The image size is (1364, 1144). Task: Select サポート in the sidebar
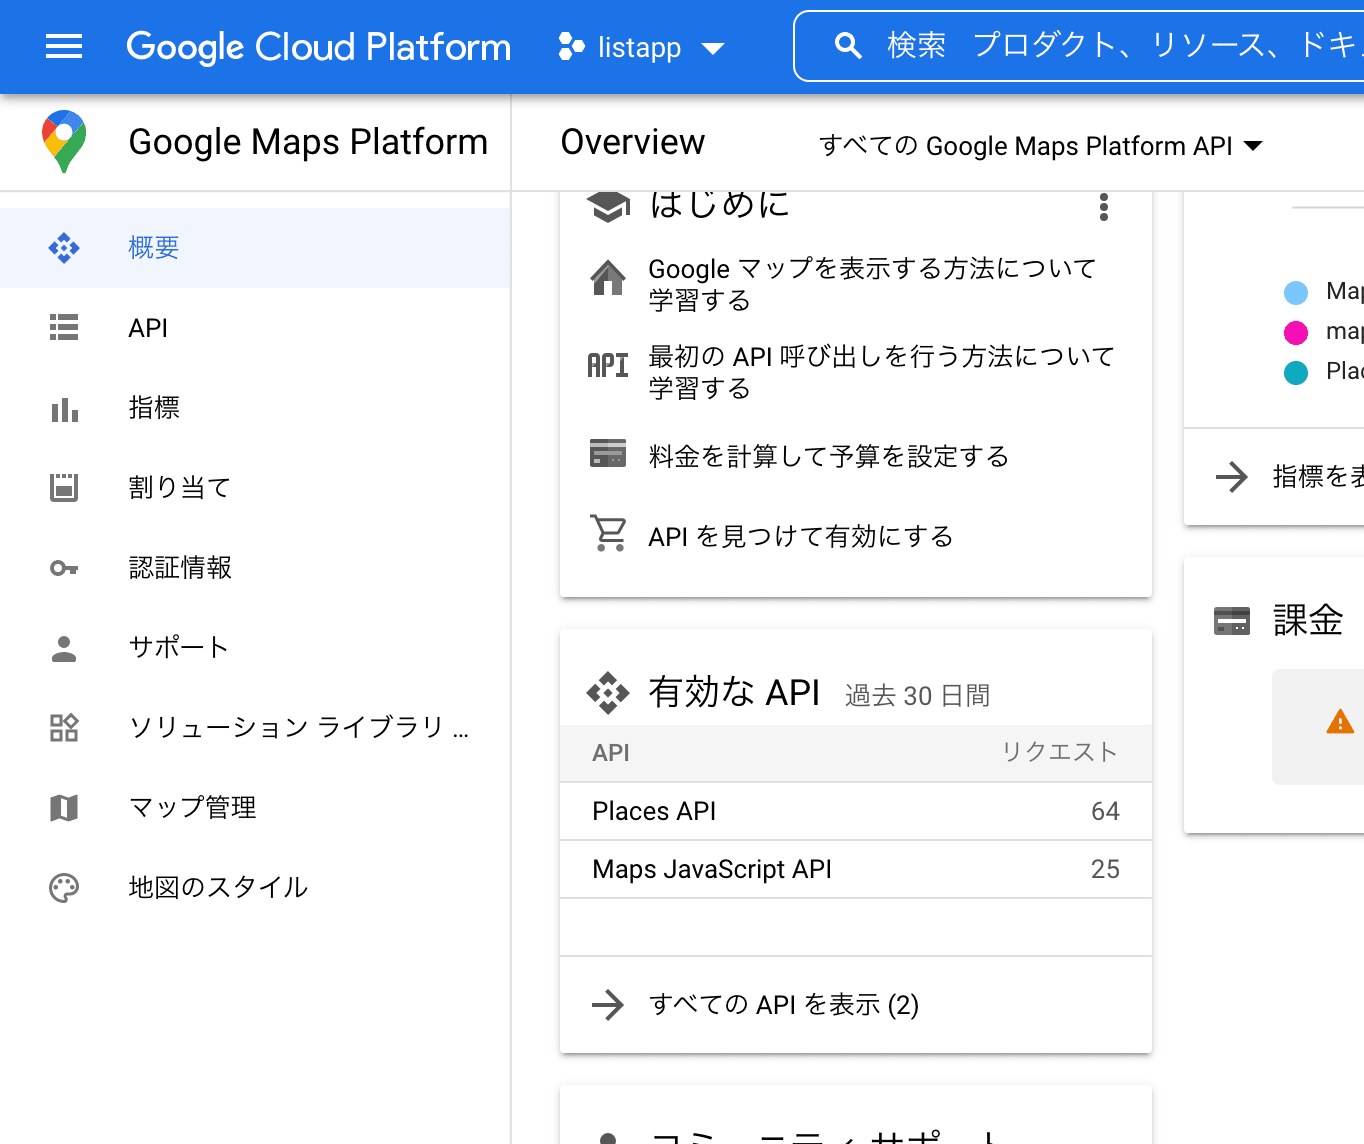[255, 648]
